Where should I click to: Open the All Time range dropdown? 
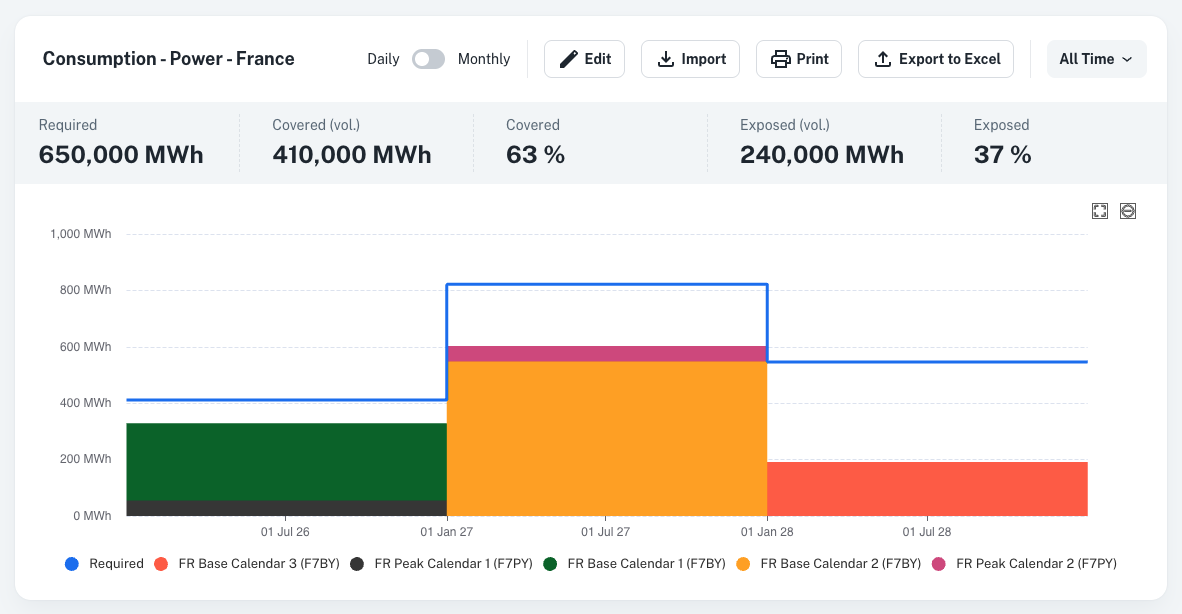click(1095, 59)
